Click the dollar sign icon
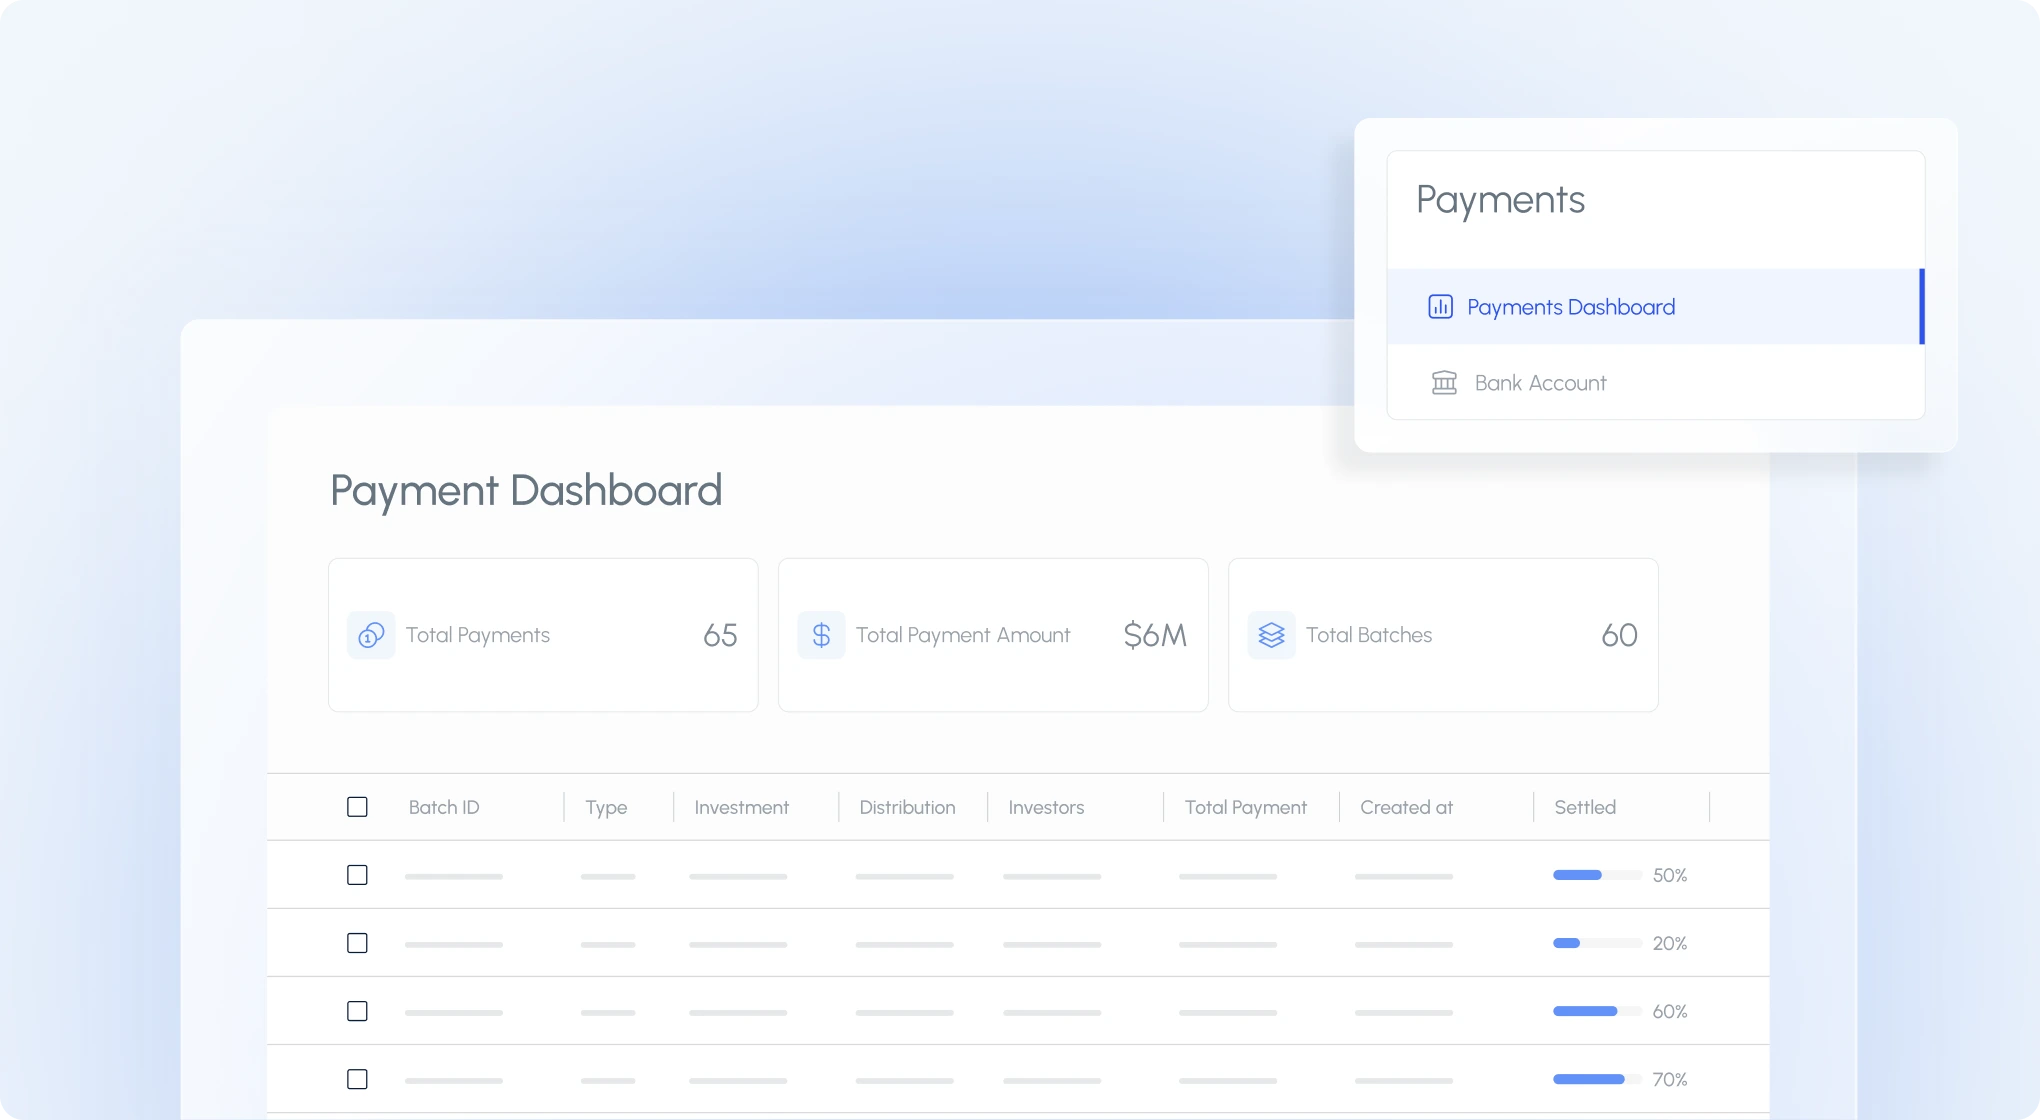2040x1120 pixels. (821, 635)
